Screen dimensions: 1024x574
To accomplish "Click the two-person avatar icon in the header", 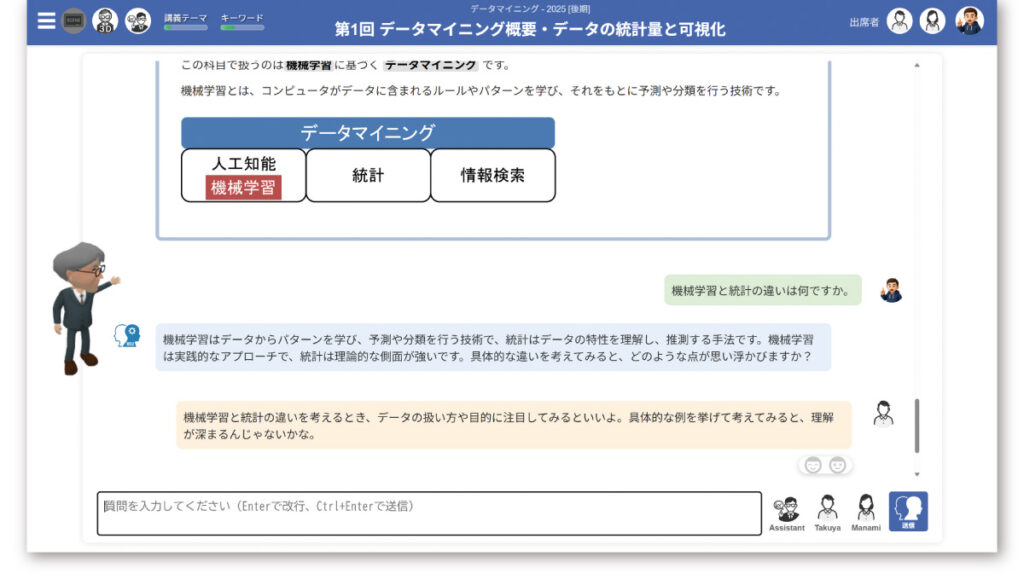I will [138, 21].
